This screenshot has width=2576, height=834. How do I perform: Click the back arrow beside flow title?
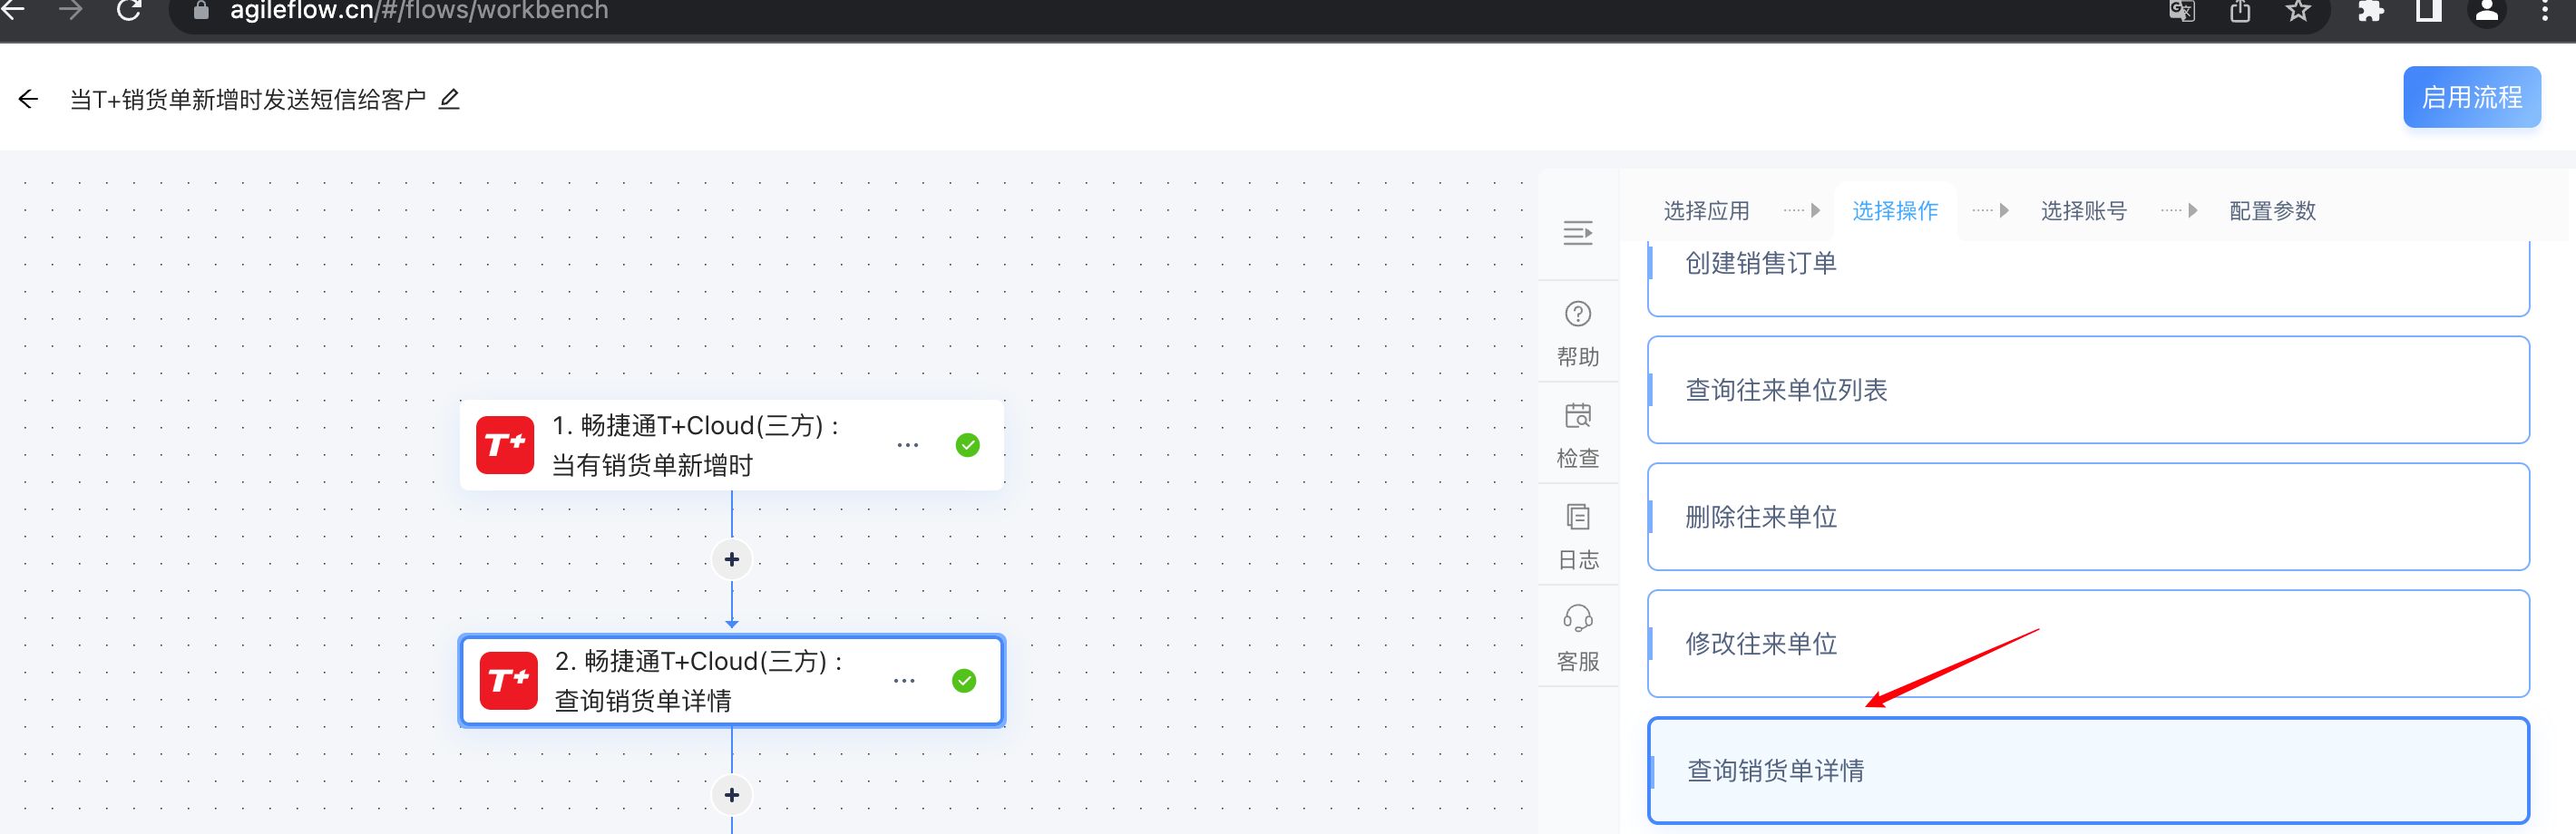pyautogui.click(x=28, y=99)
